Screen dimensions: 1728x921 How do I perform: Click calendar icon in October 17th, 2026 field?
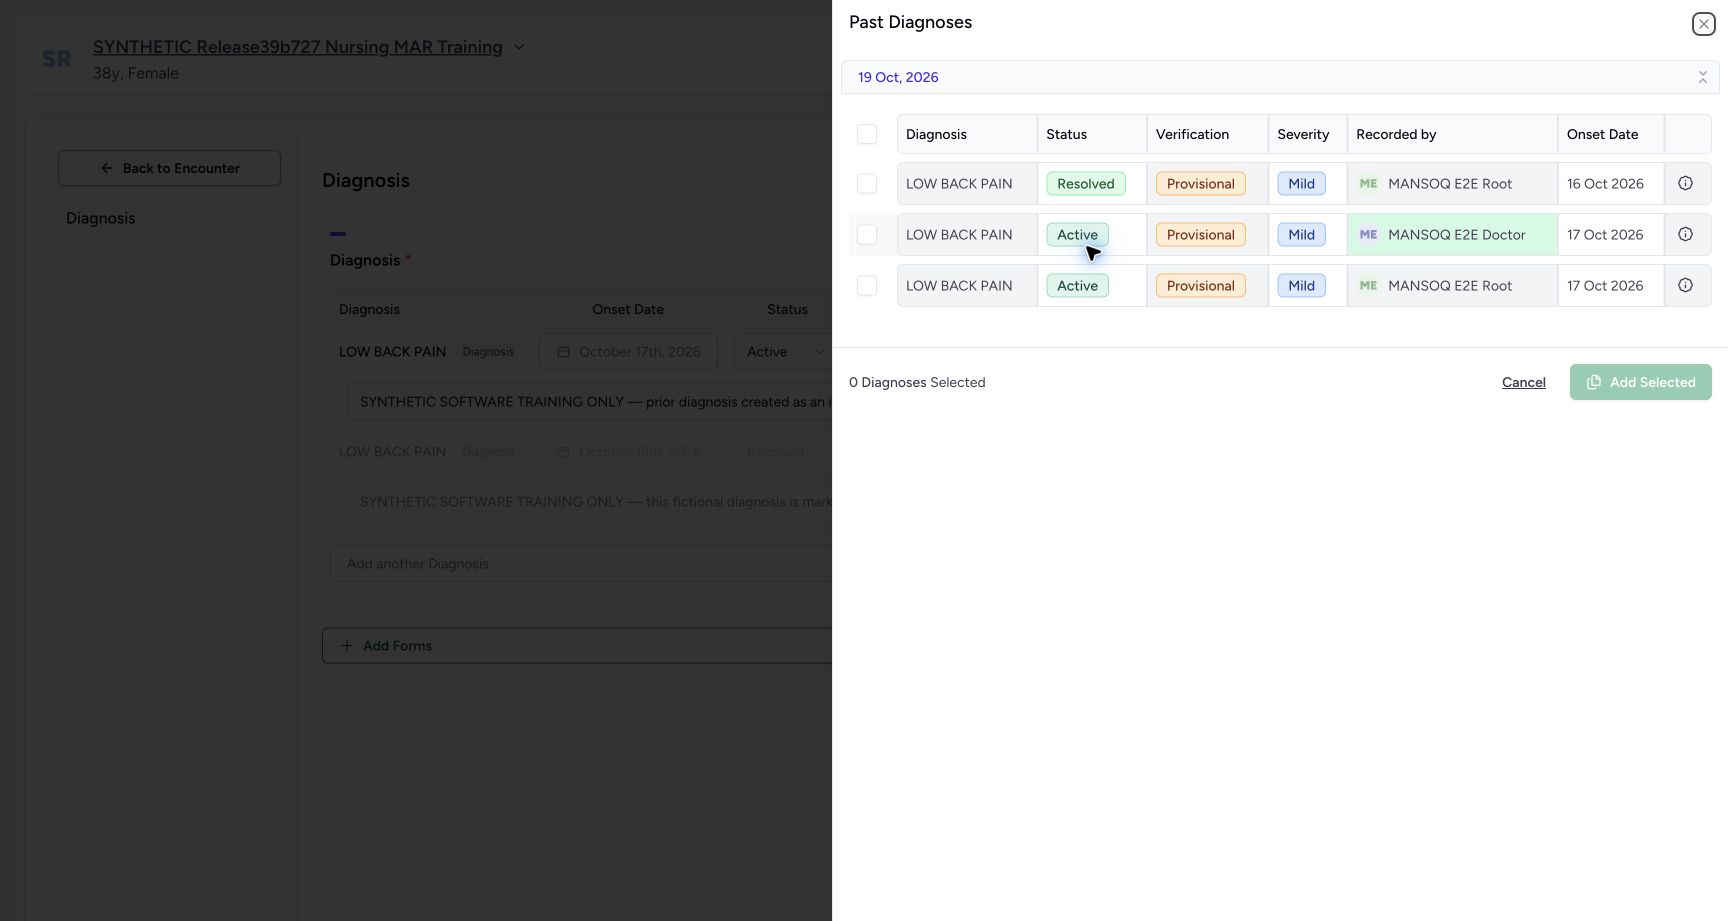(563, 352)
